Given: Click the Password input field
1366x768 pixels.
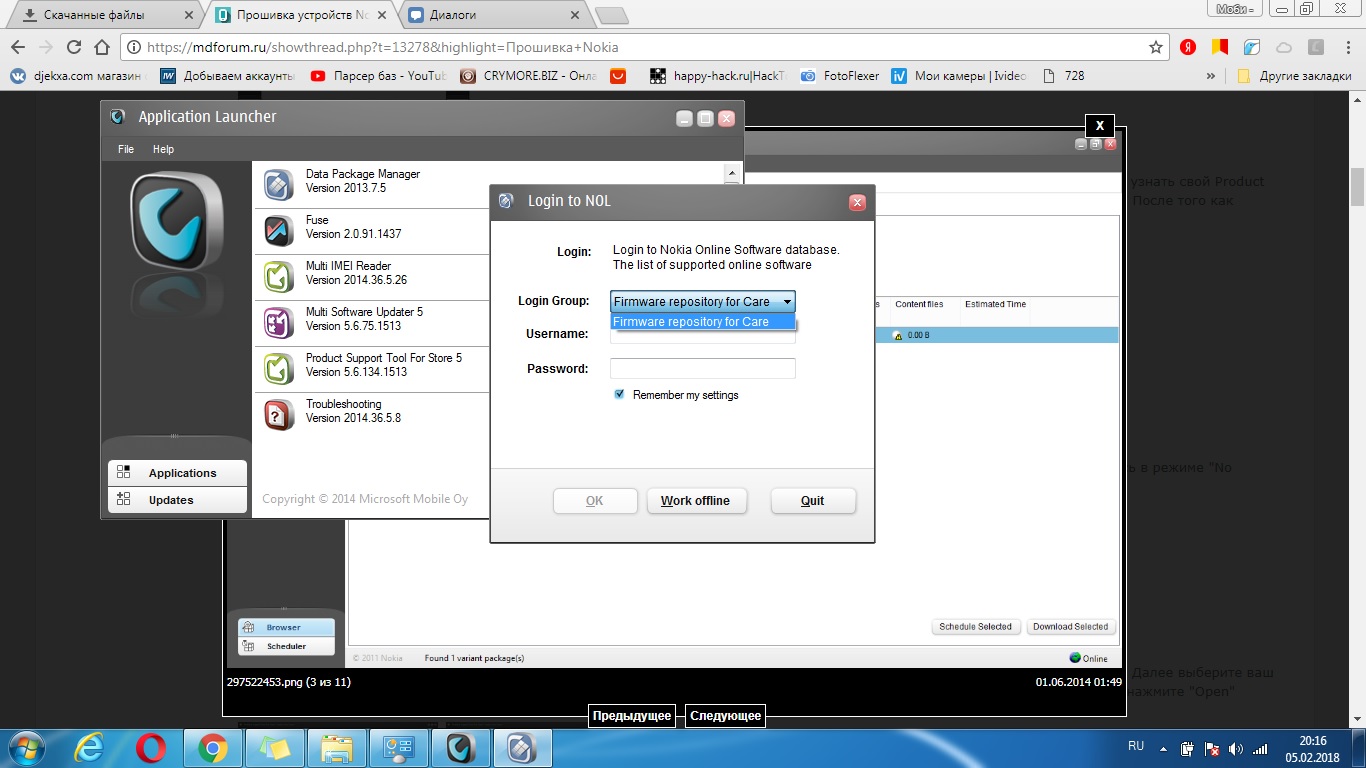Looking at the screenshot, I should [x=702, y=369].
